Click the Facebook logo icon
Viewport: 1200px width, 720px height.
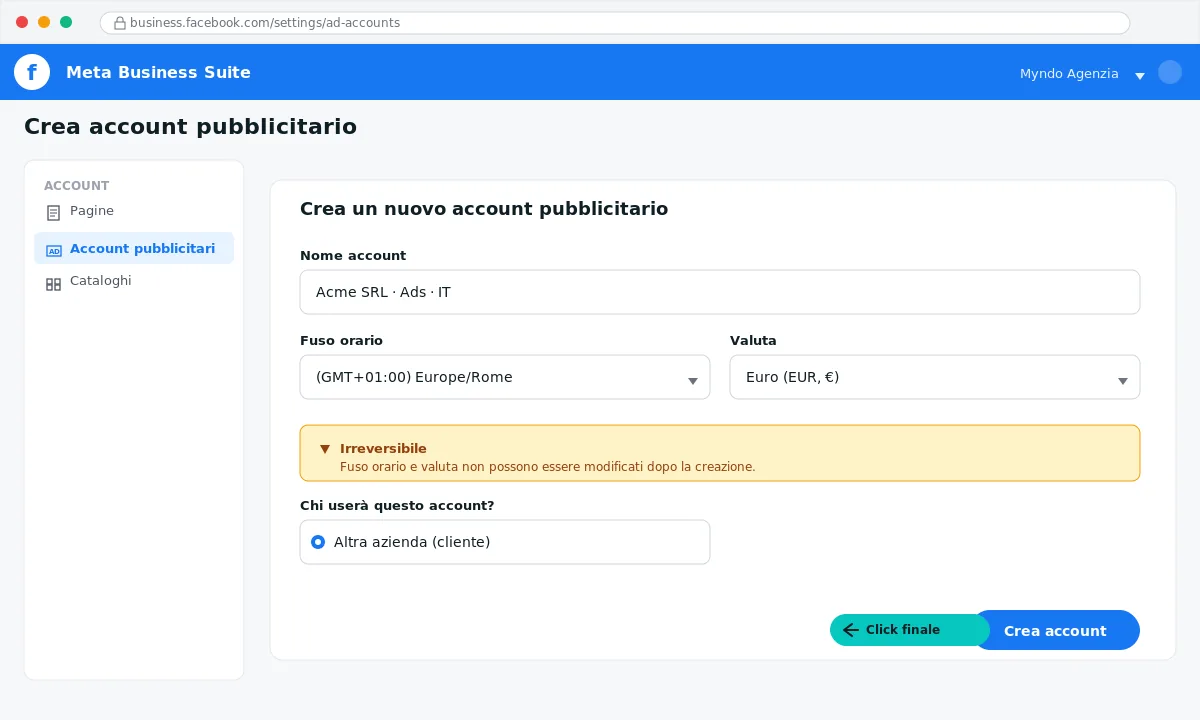coord(32,72)
